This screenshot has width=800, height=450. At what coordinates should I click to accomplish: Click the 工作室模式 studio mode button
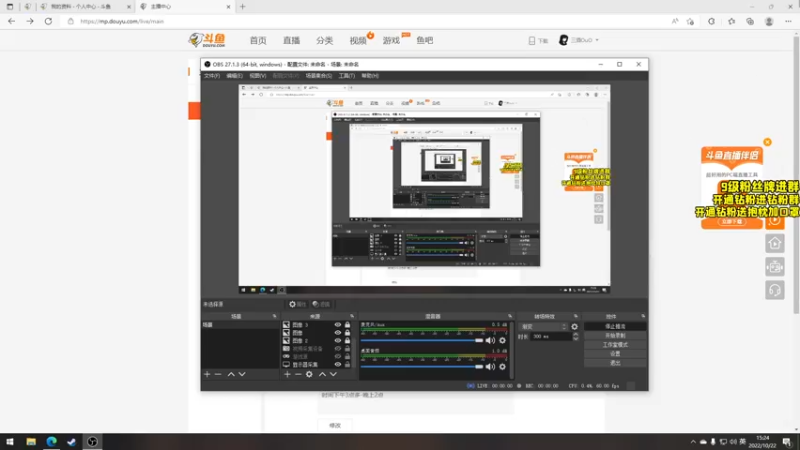point(615,345)
